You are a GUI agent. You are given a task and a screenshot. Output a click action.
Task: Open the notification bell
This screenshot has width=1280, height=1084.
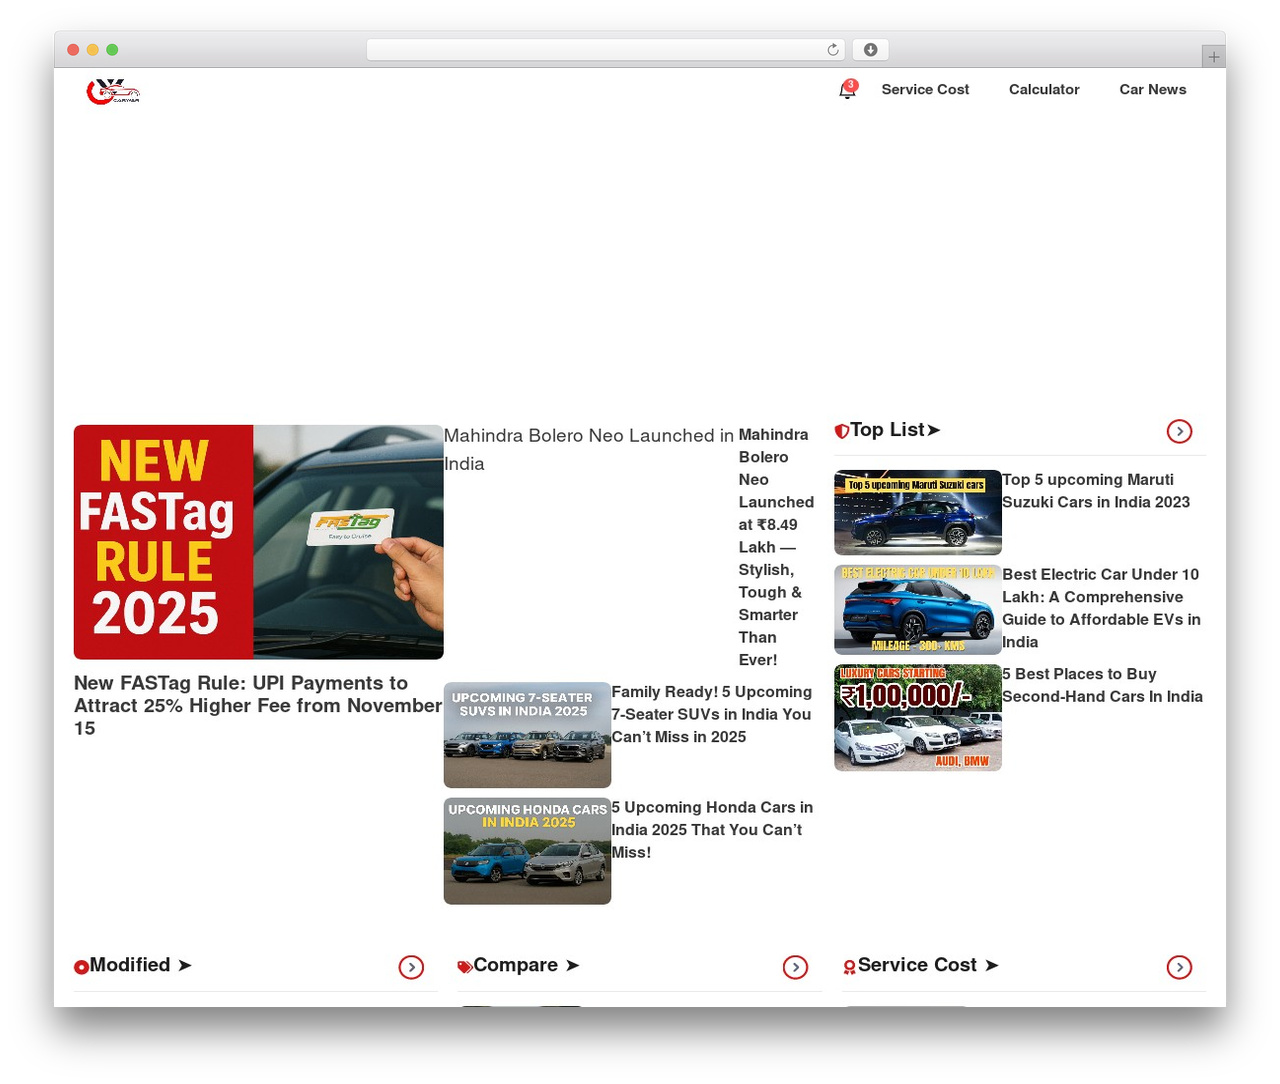coord(848,90)
